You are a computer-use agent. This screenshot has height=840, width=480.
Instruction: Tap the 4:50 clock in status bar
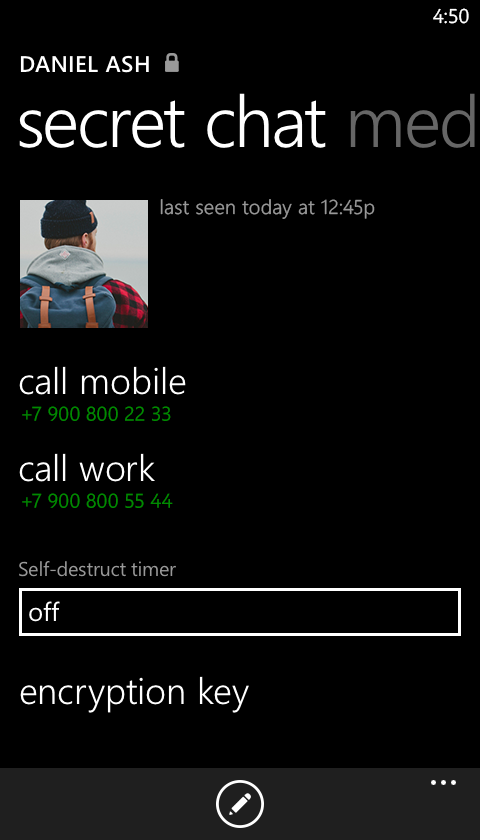coord(451,16)
